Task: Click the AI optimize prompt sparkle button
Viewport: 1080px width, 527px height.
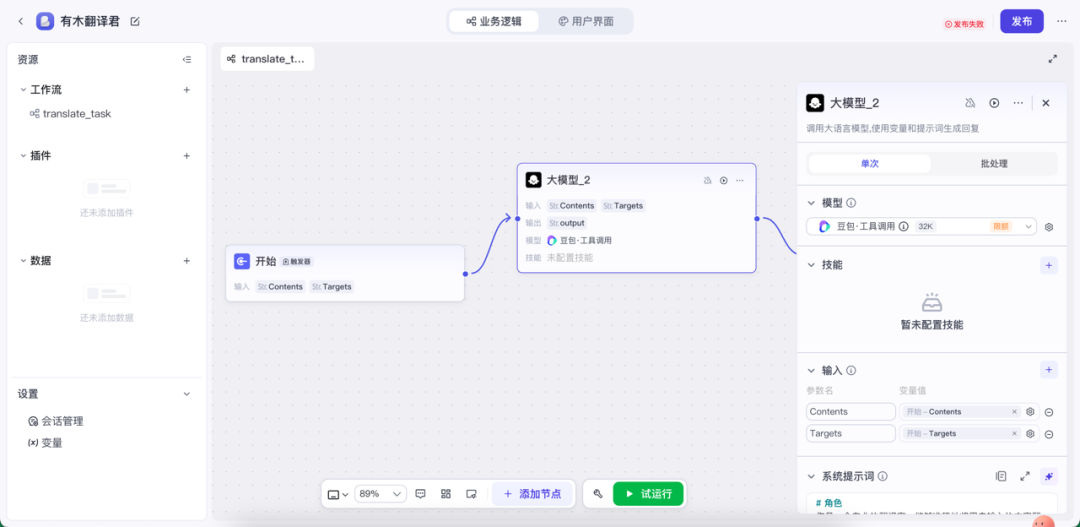Action: [1048, 476]
